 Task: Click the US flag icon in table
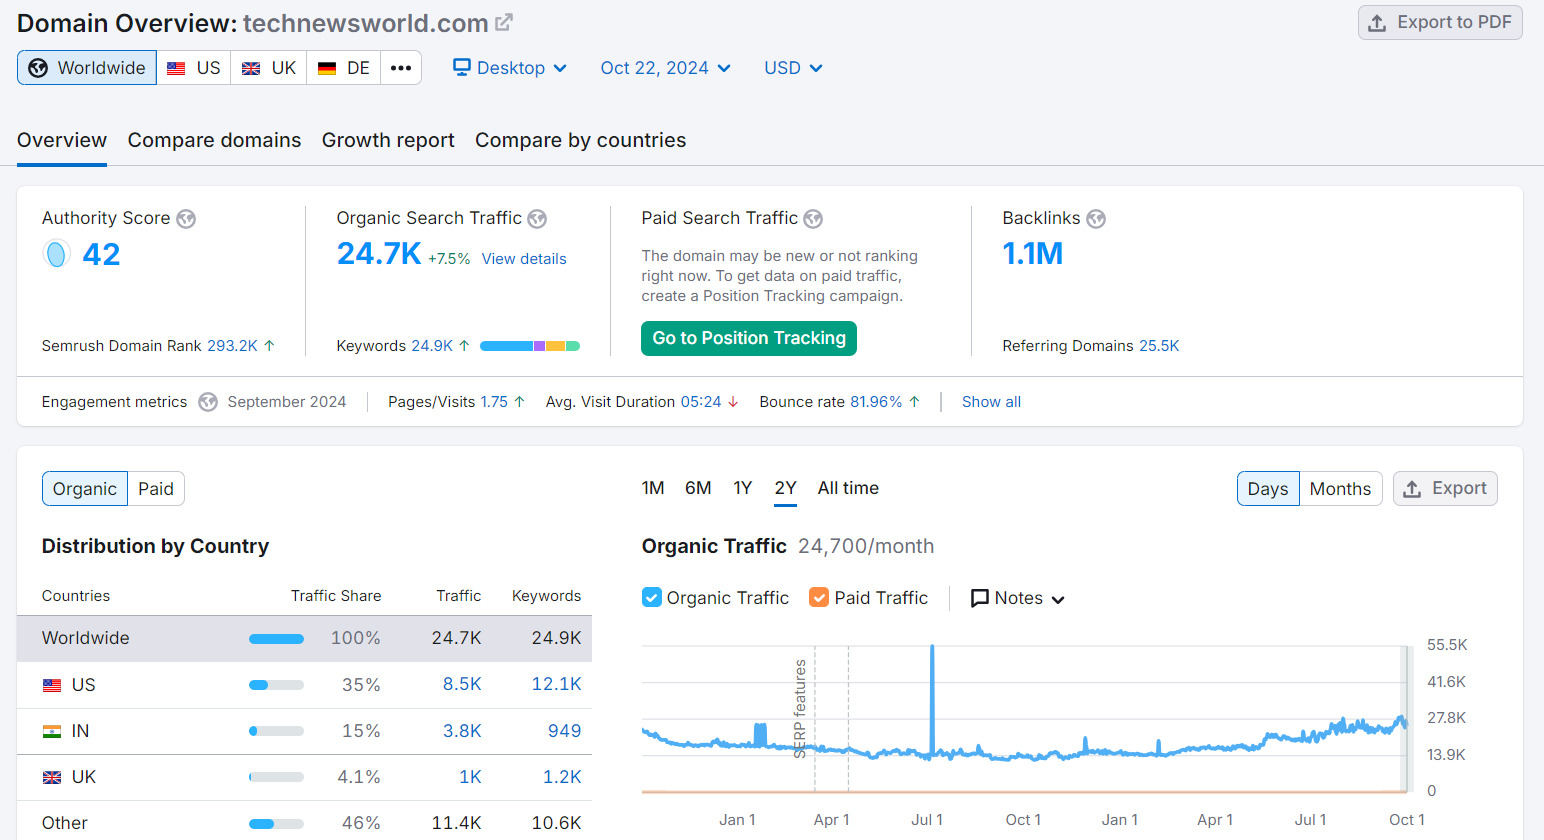coord(52,685)
